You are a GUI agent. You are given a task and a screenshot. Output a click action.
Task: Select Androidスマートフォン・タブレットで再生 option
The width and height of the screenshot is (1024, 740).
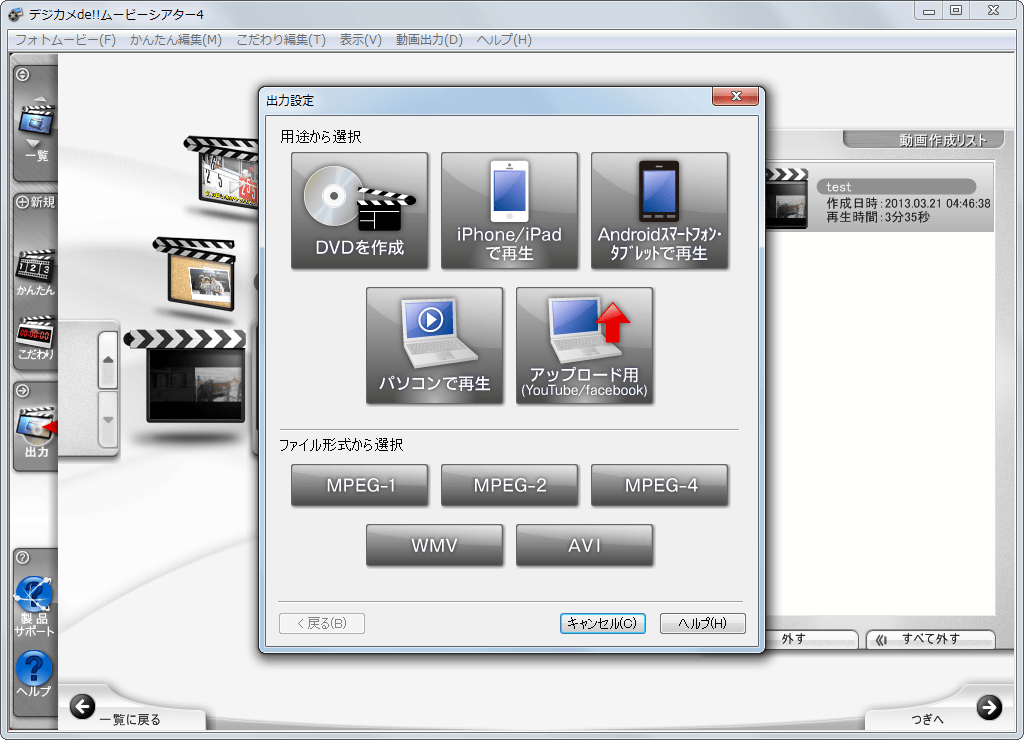[660, 210]
